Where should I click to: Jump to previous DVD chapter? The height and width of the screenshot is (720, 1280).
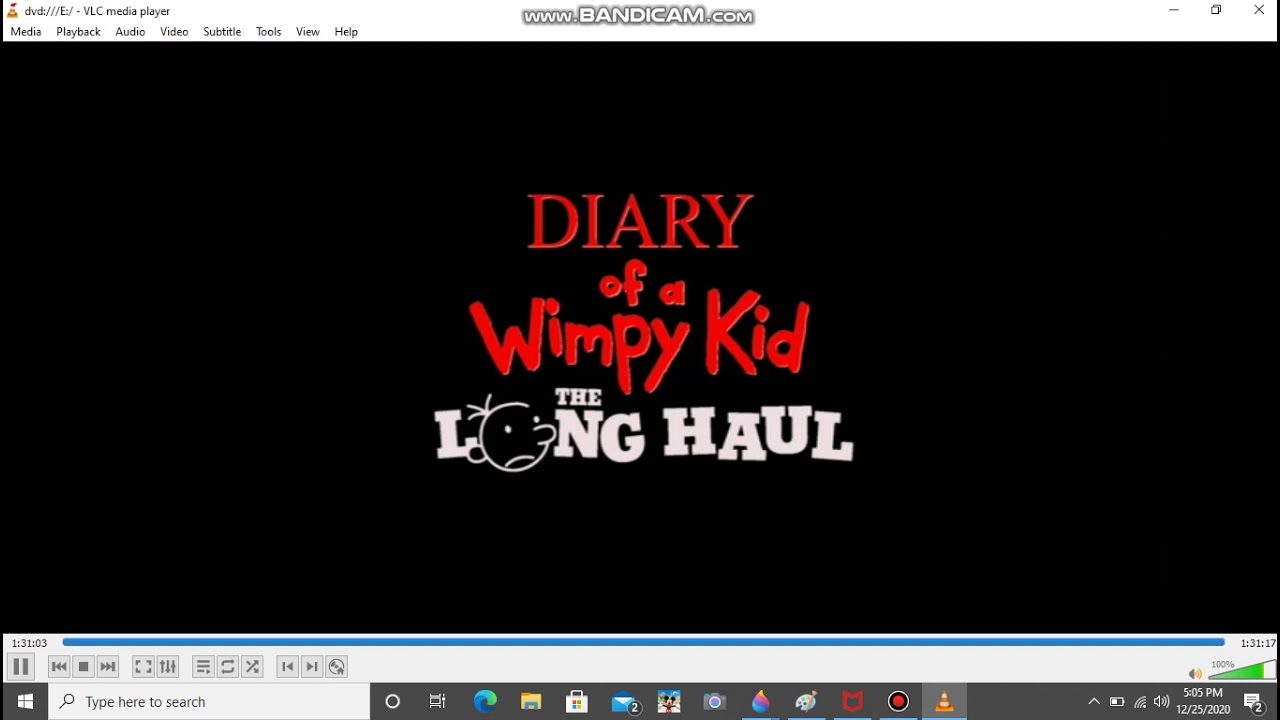[x=288, y=667]
